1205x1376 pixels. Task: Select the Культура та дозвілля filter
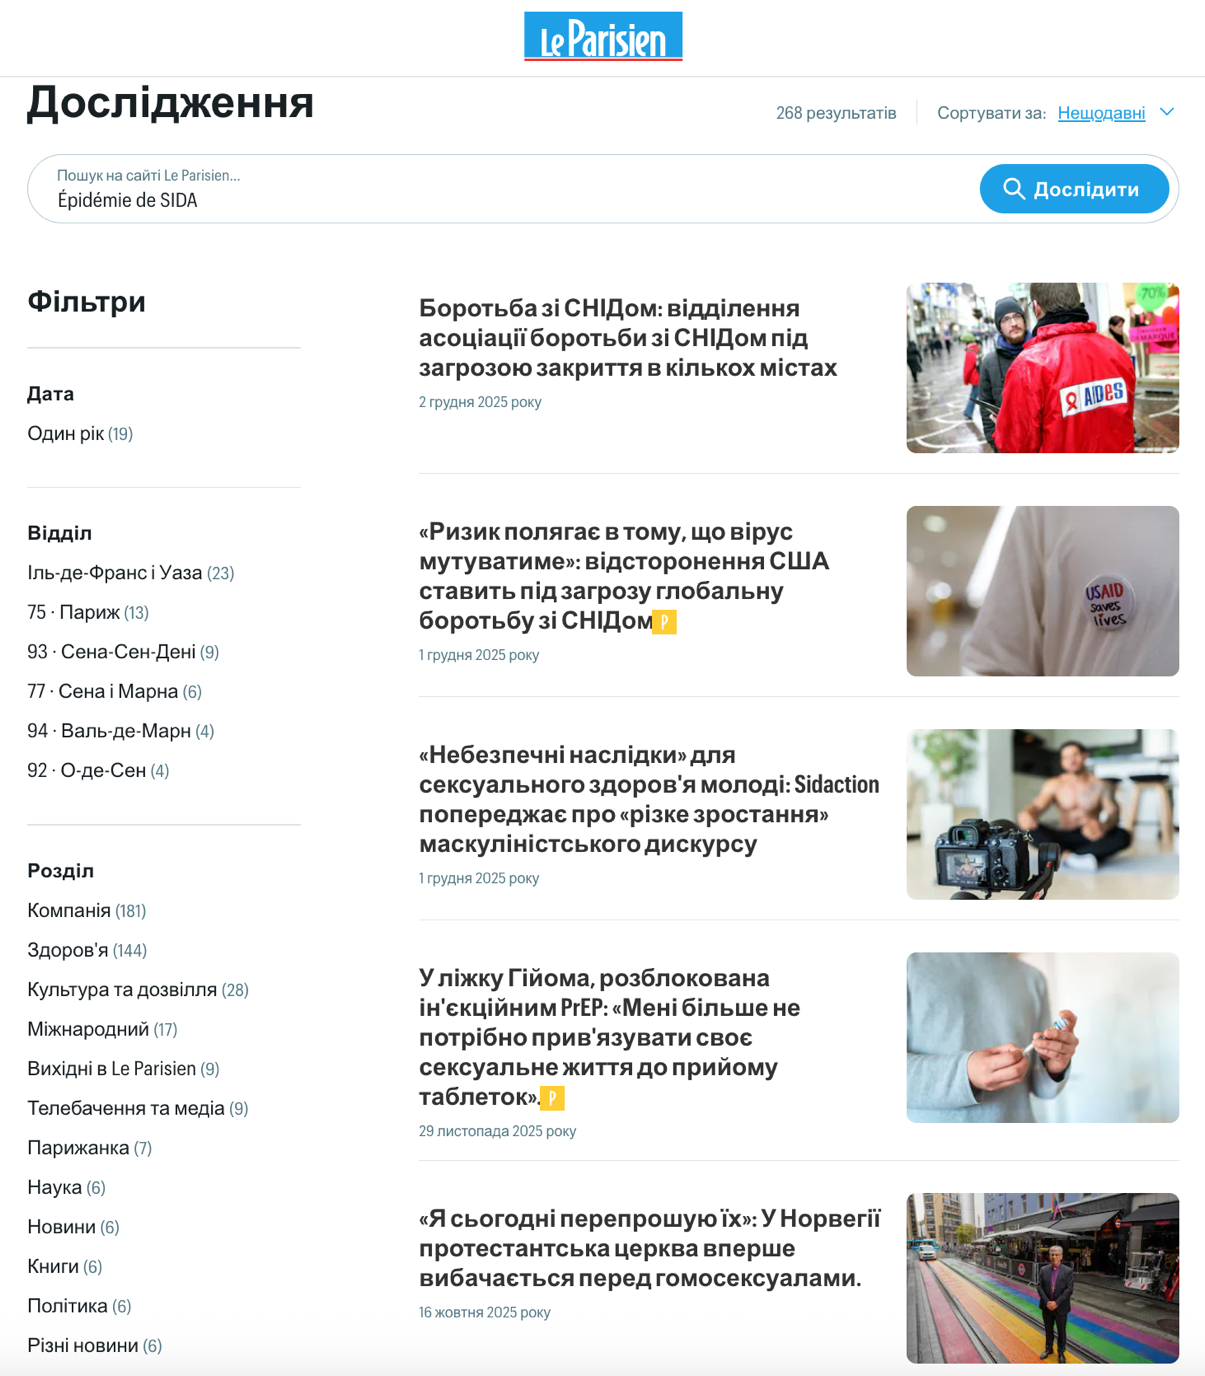coord(138,989)
